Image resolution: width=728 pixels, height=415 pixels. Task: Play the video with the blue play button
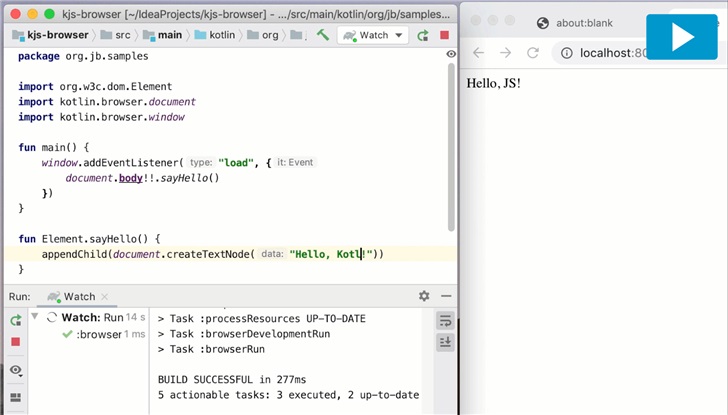coord(682,37)
